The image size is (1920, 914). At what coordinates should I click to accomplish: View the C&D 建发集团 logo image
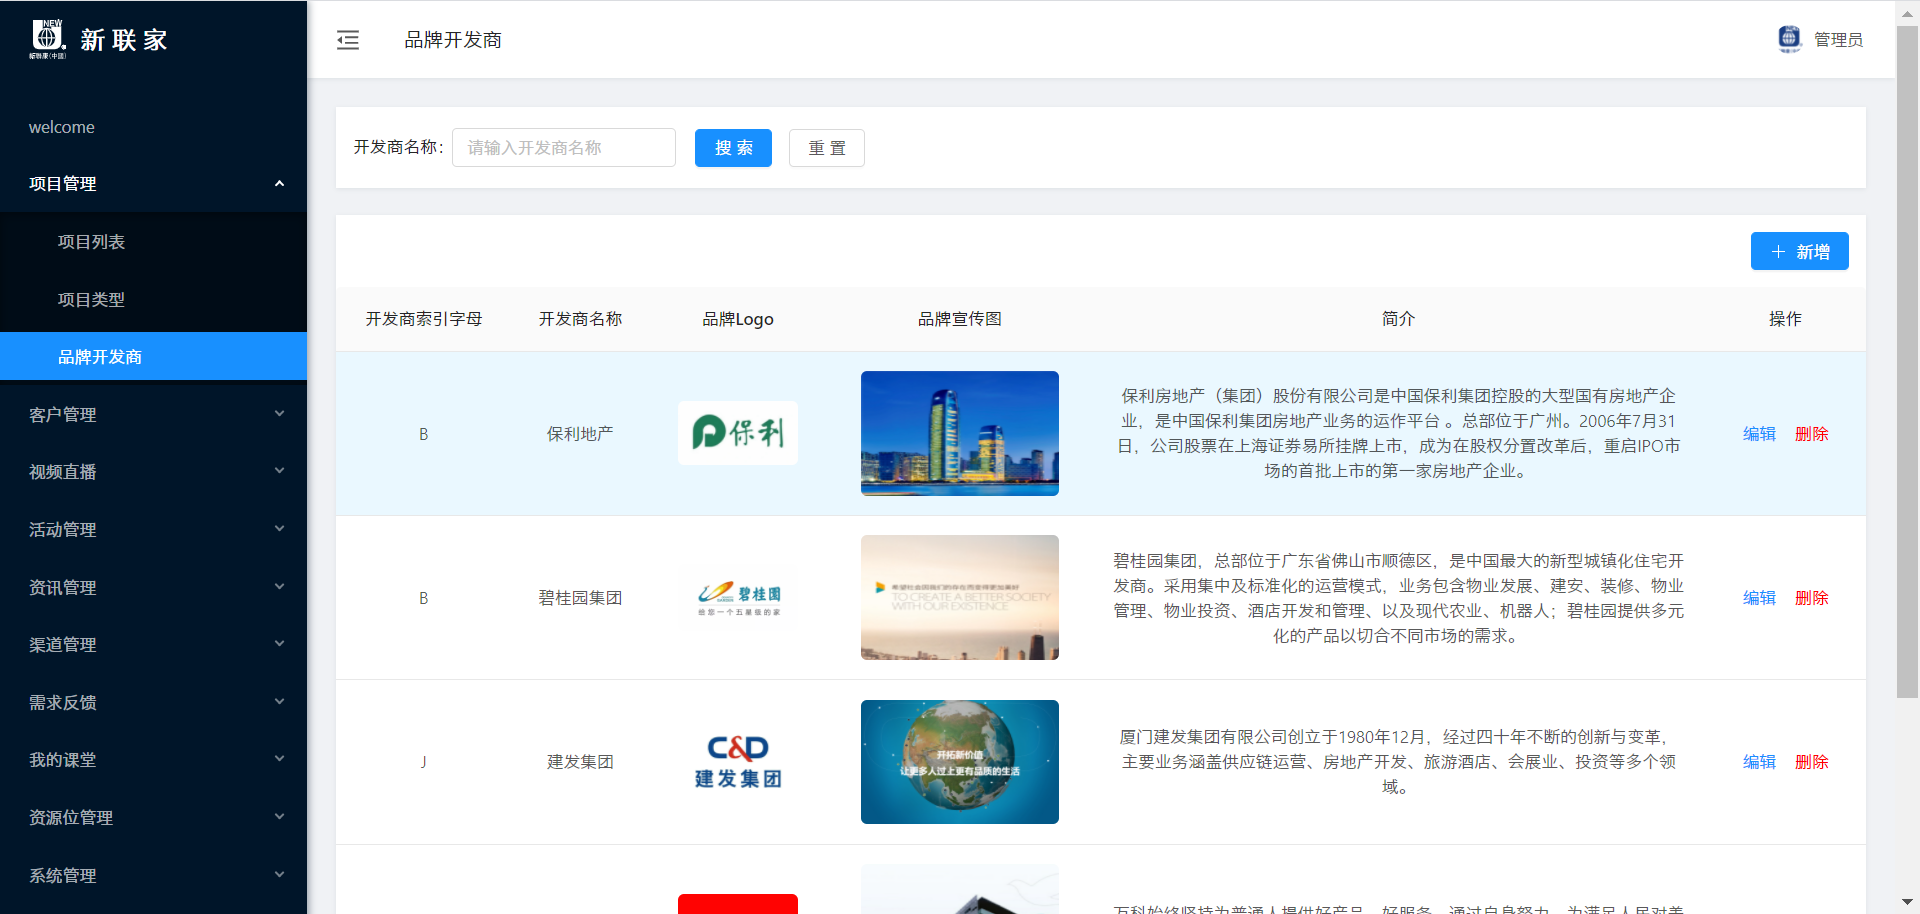click(x=738, y=762)
